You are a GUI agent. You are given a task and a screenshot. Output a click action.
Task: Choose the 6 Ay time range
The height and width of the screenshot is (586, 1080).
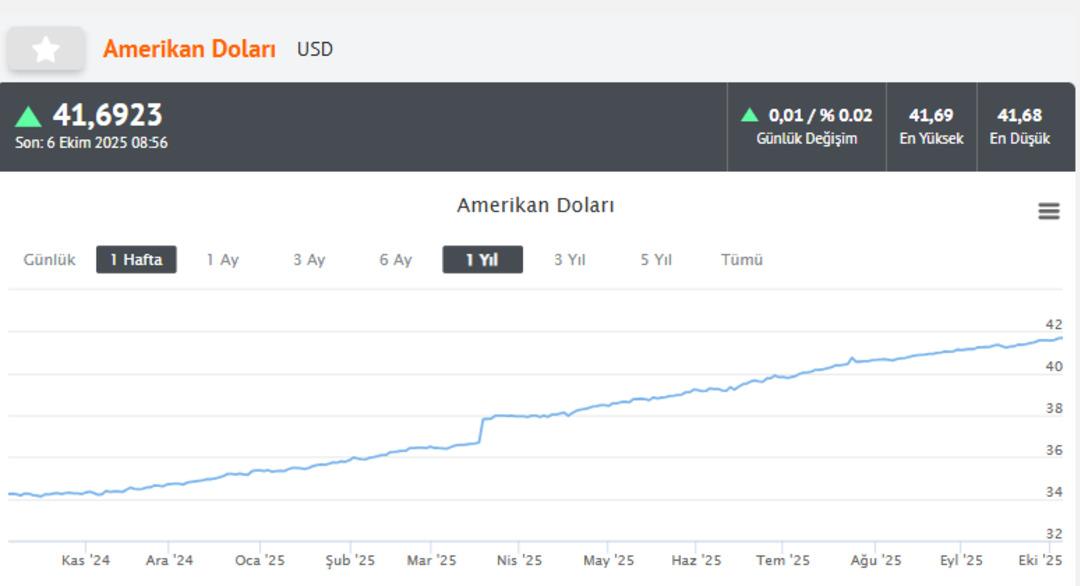click(395, 260)
